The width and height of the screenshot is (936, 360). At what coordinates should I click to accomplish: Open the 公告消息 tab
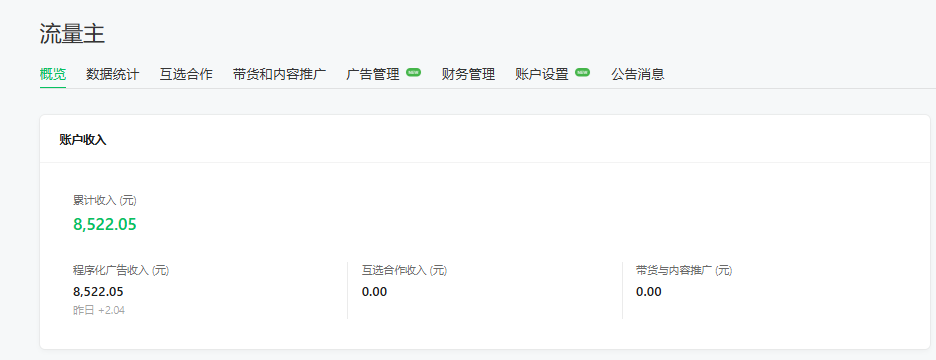click(638, 75)
